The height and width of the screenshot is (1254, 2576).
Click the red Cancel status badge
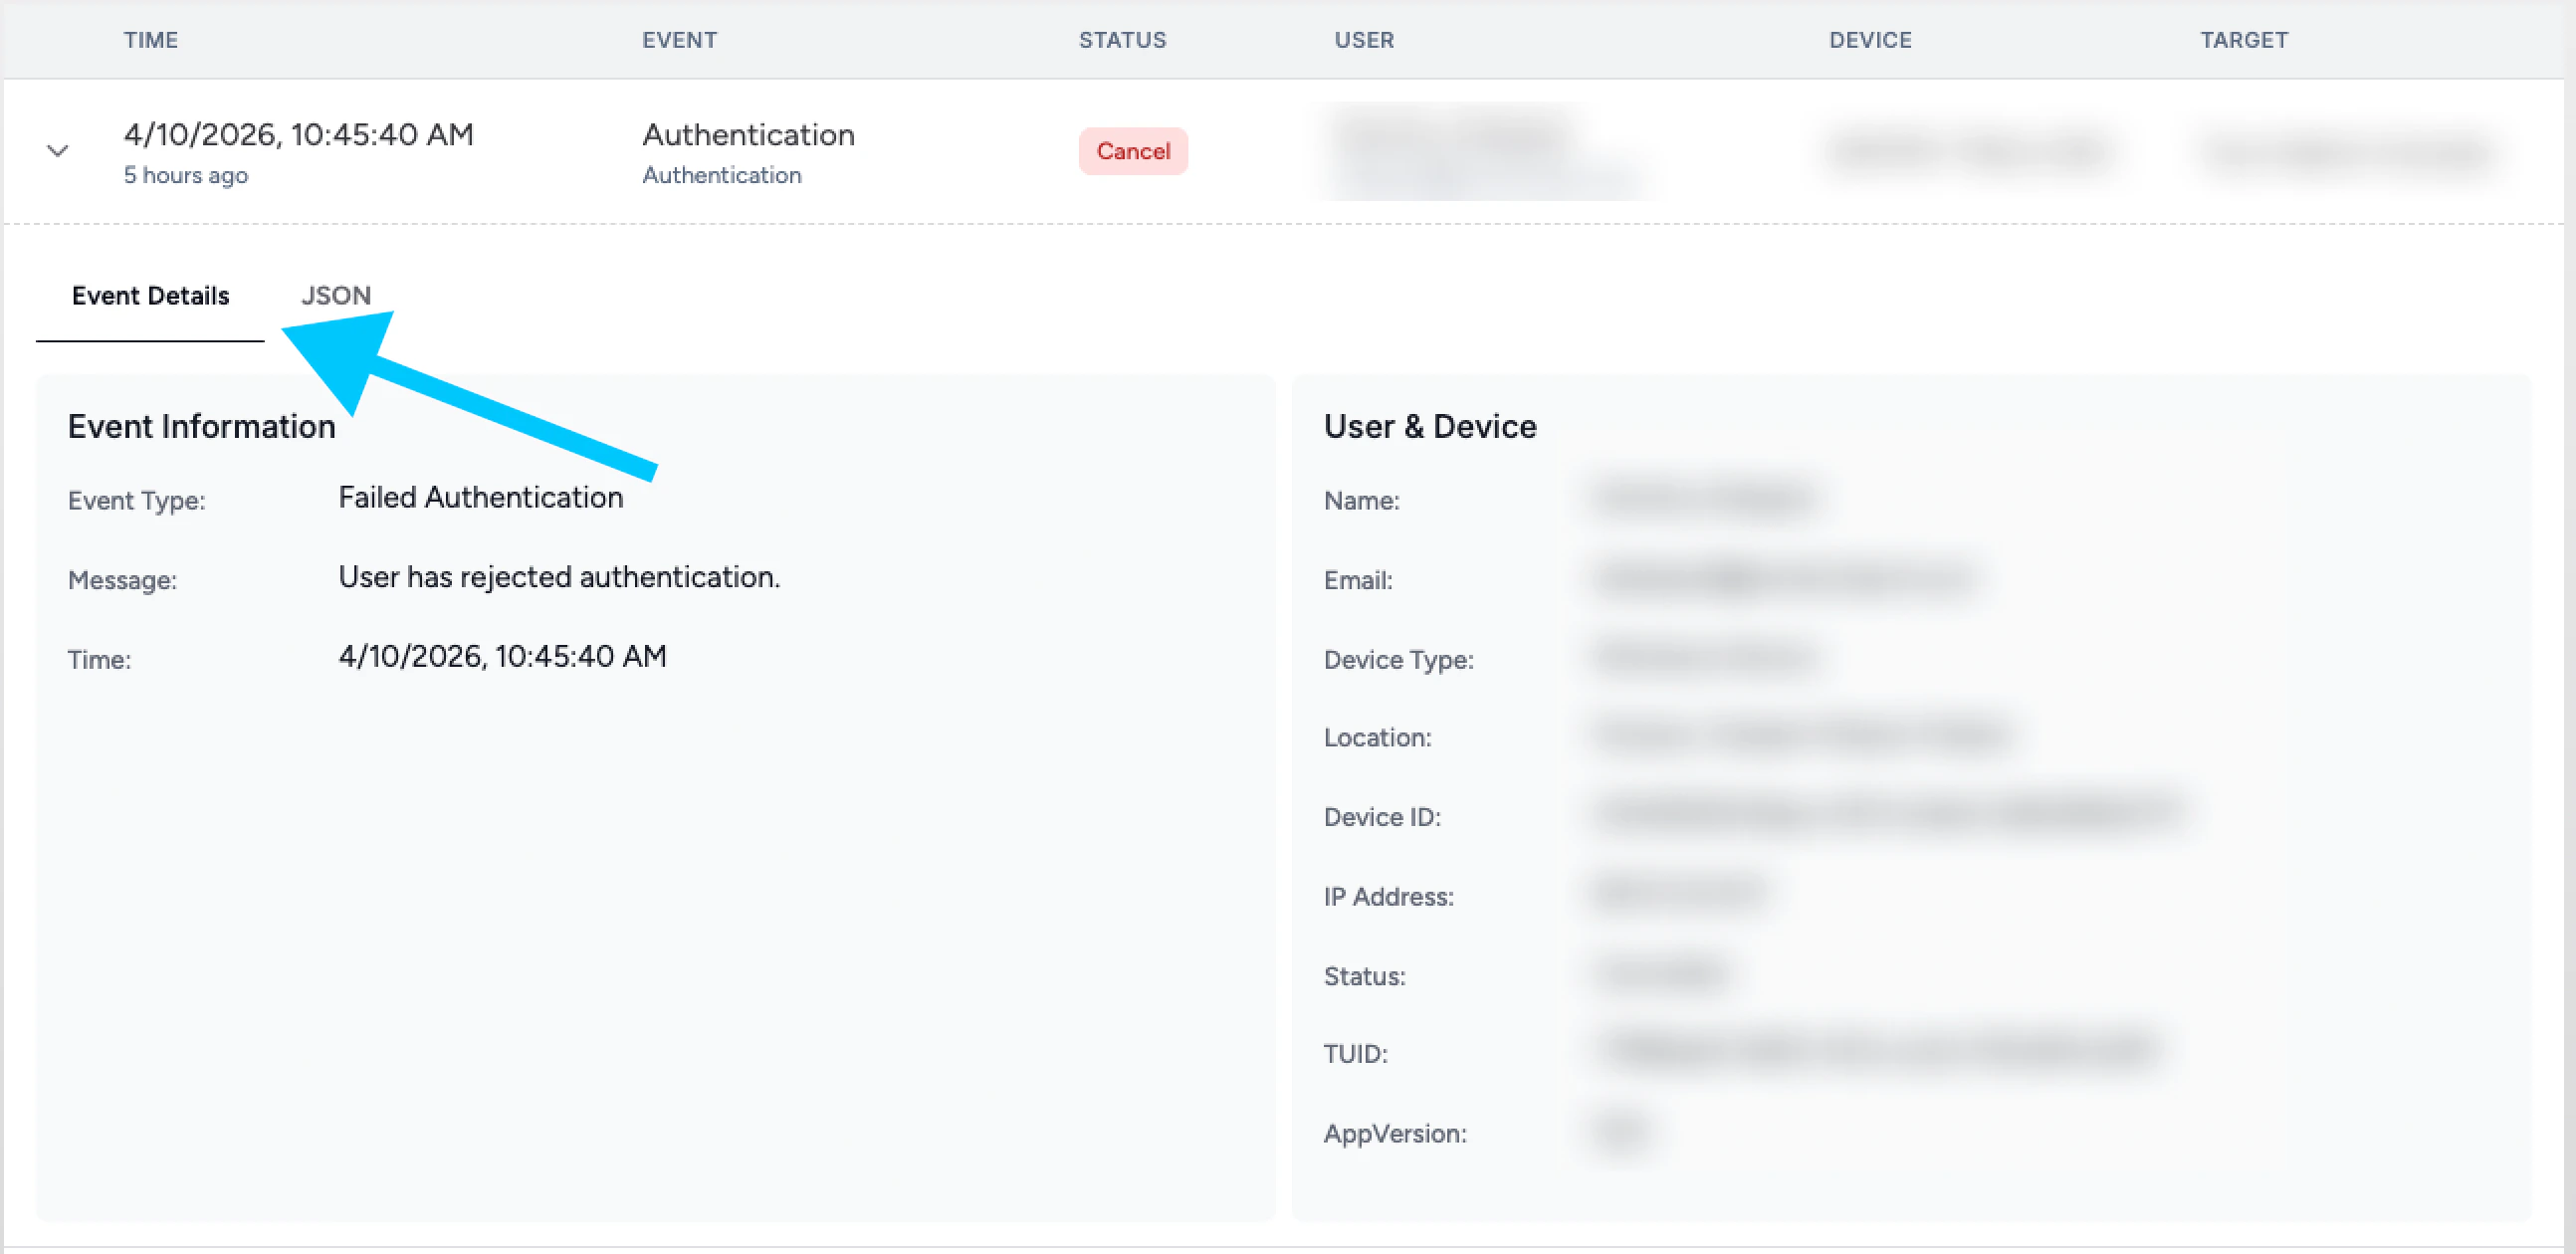tap(1132, 152)
